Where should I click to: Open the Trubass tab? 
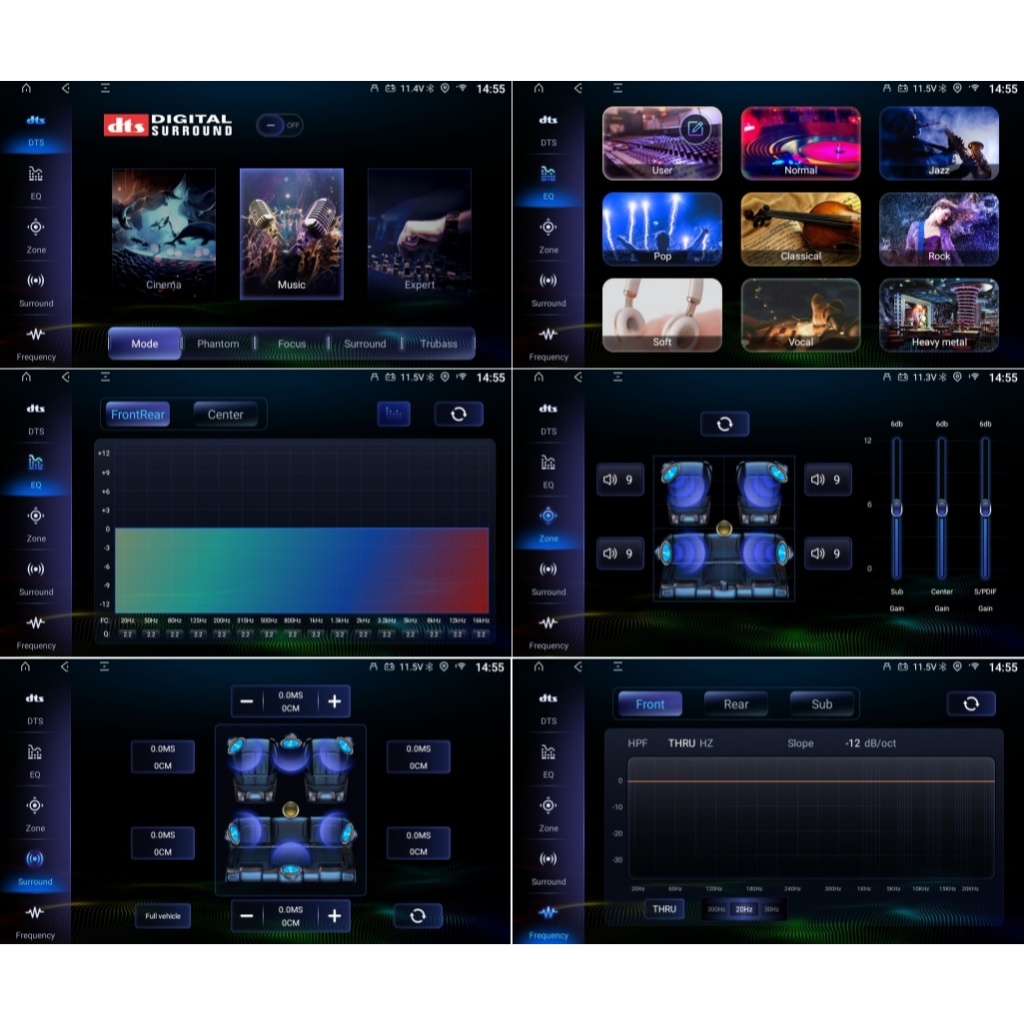click(x=438, y=344)
